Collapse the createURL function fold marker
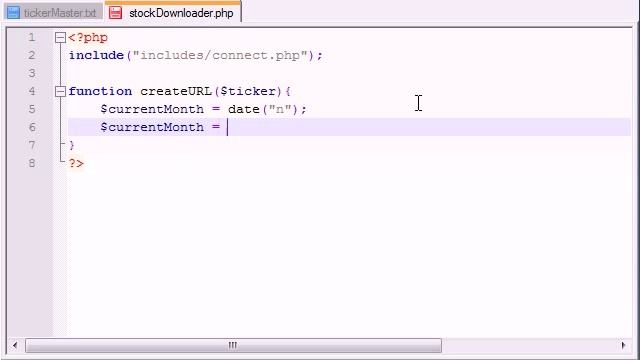The height and width of the screenshot is (360, 640). (60, 91)
